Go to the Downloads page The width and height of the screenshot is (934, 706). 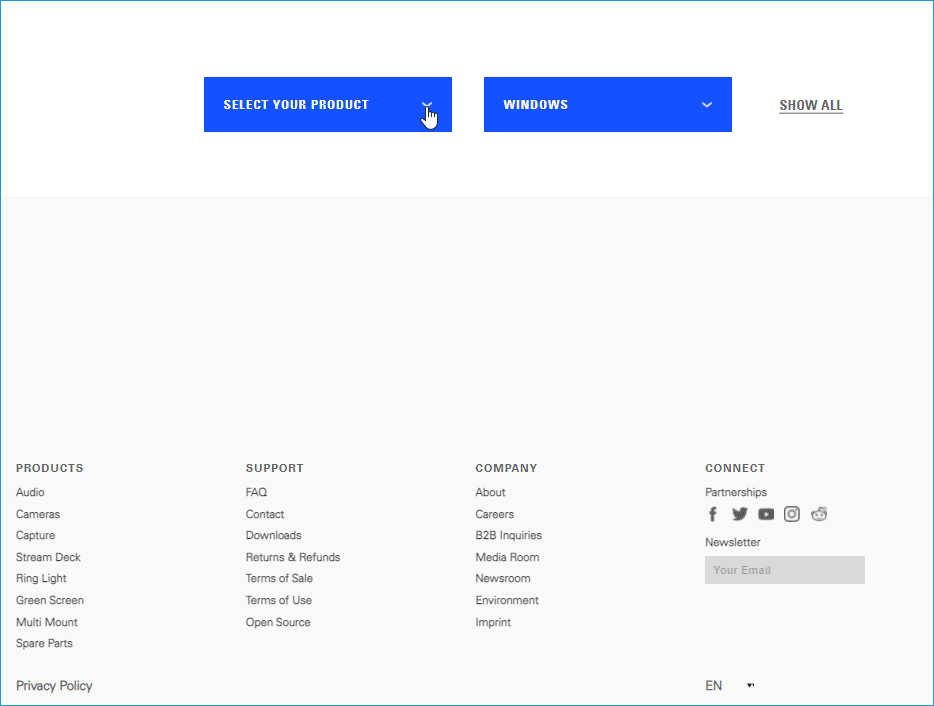(273, 536)
